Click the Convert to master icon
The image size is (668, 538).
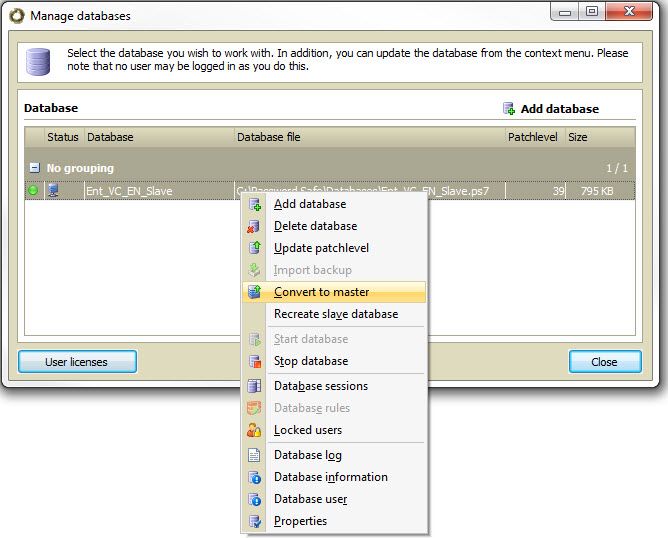click(255, 292)
